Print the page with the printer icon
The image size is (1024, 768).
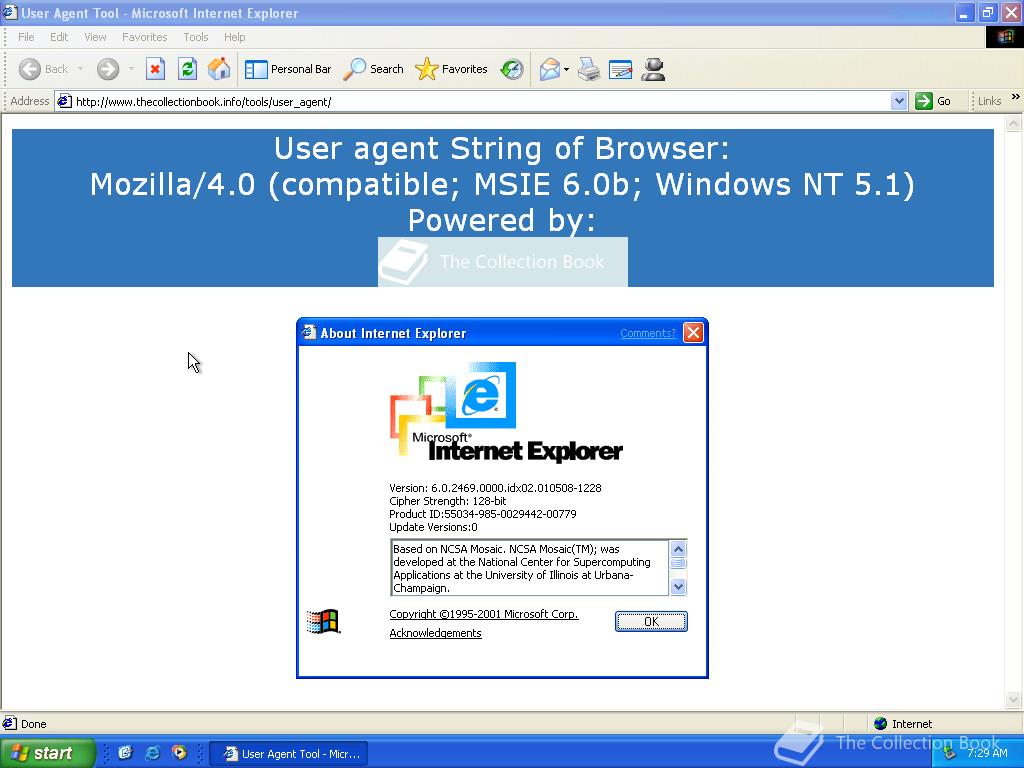click(589, 69)
